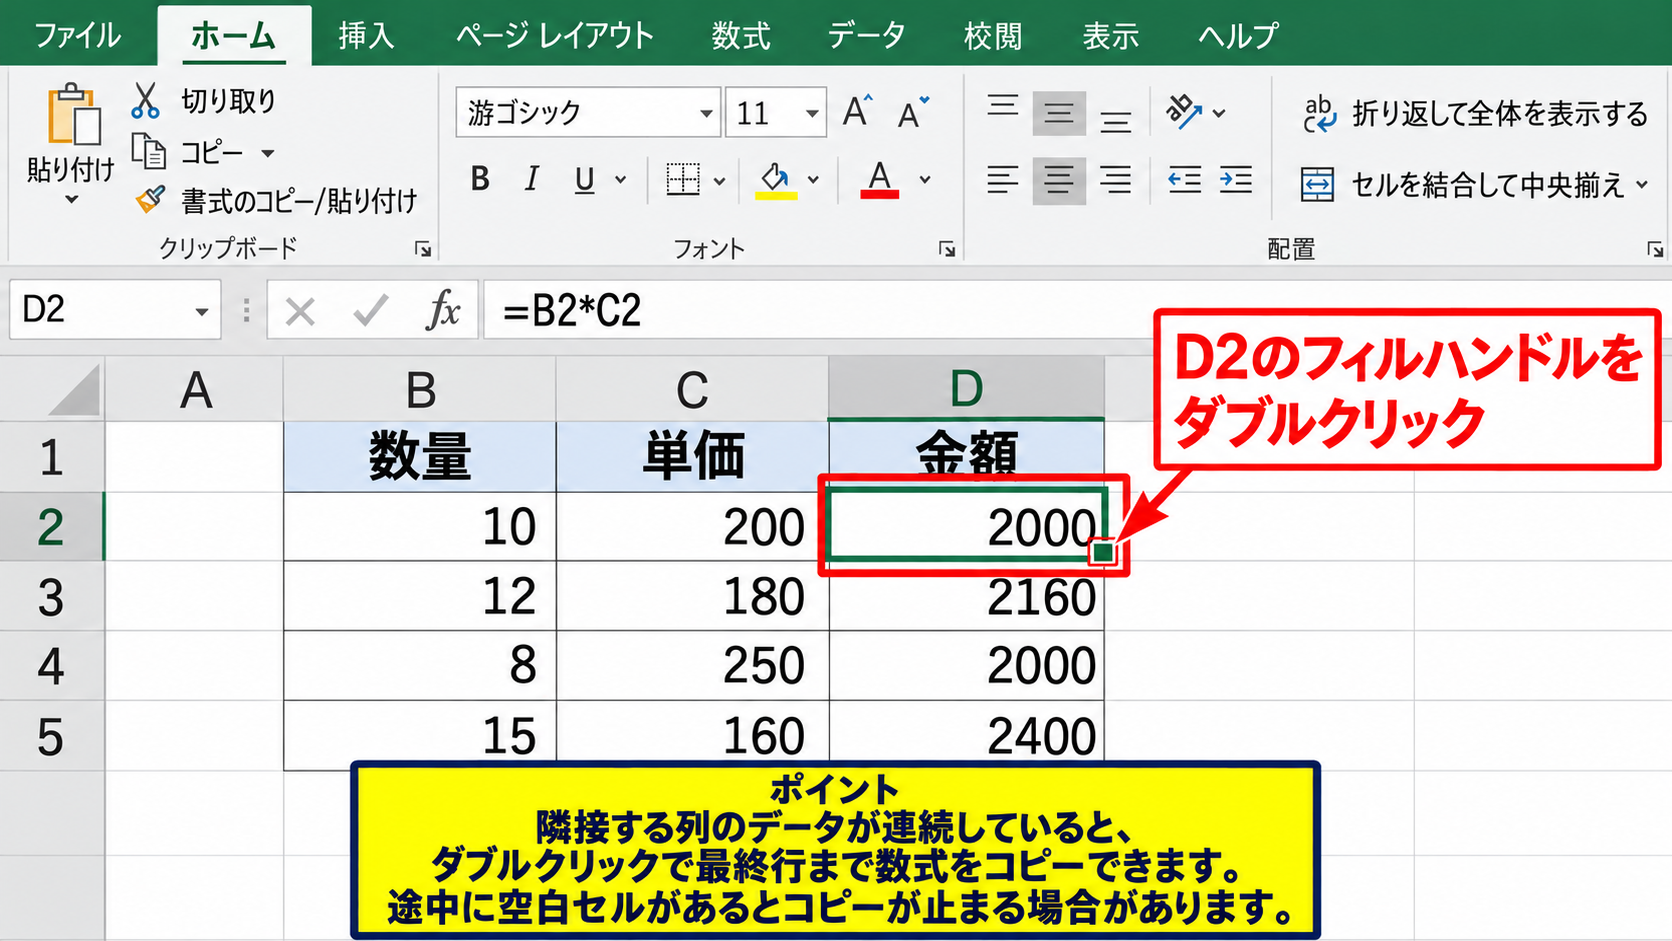Click the yellow fill color bucket
The width and height of the screenshot is (1672, 941).
click(775, 180)
